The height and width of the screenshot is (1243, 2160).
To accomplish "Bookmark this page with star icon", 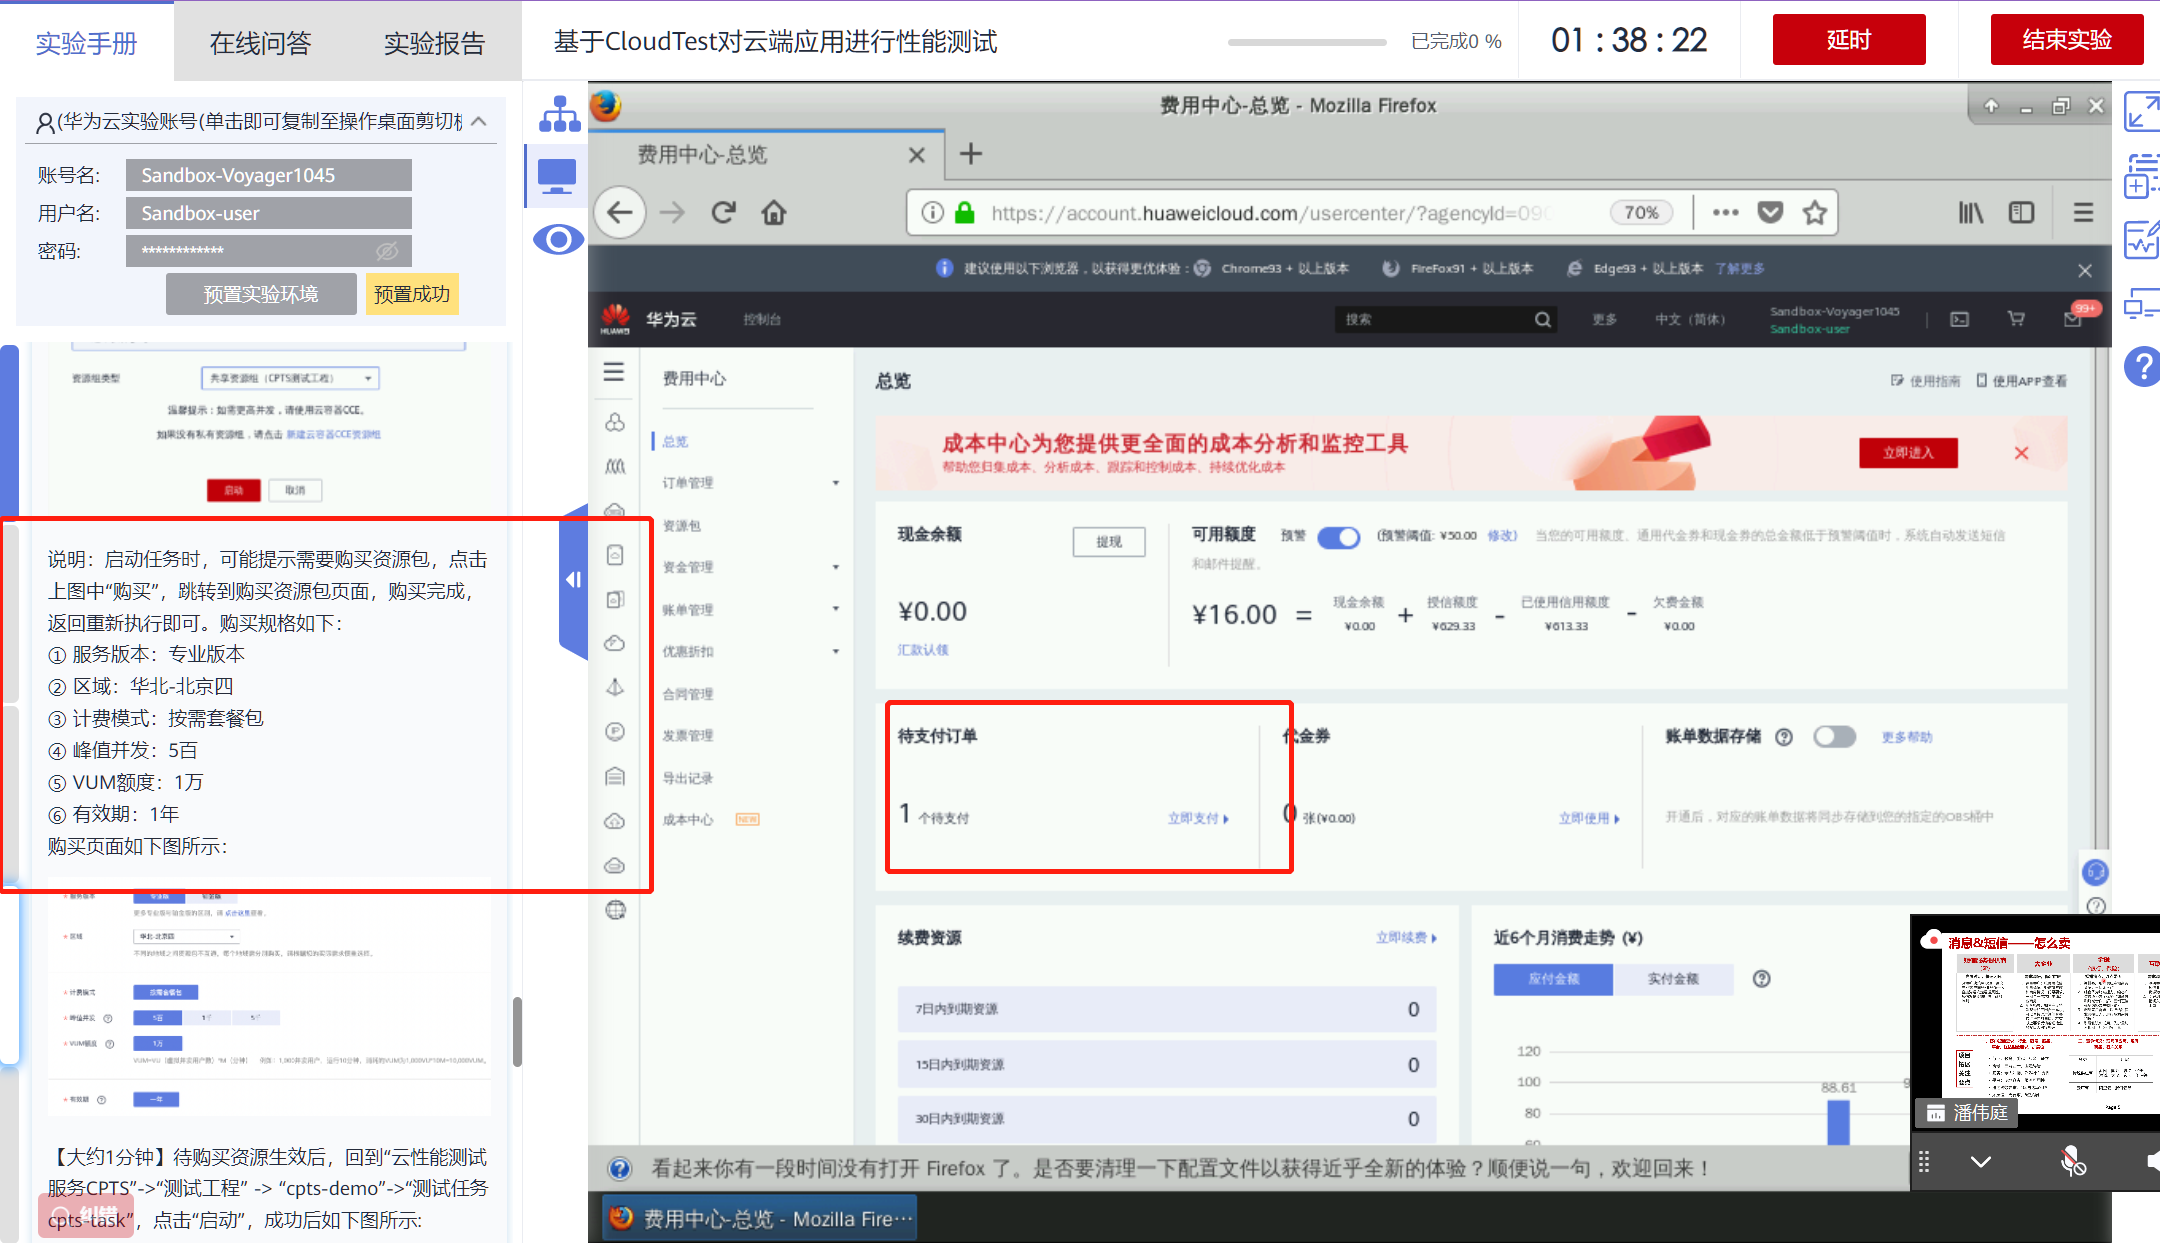I will click(x=1814, y=213).
